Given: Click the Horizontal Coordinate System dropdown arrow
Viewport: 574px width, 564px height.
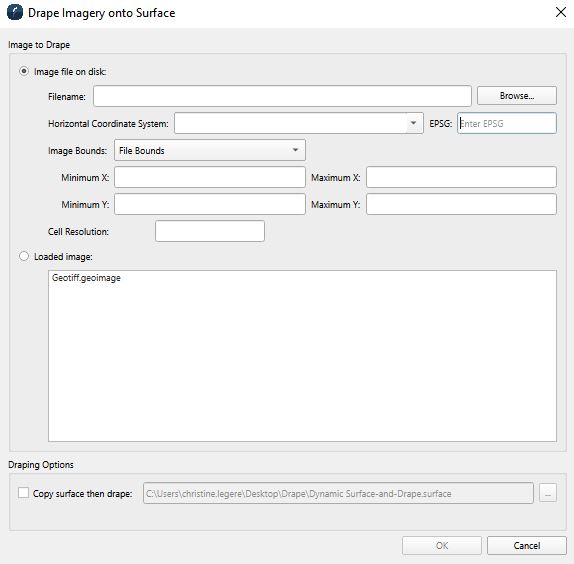Looking at the screenshot, I should click(x=413, y=123).
